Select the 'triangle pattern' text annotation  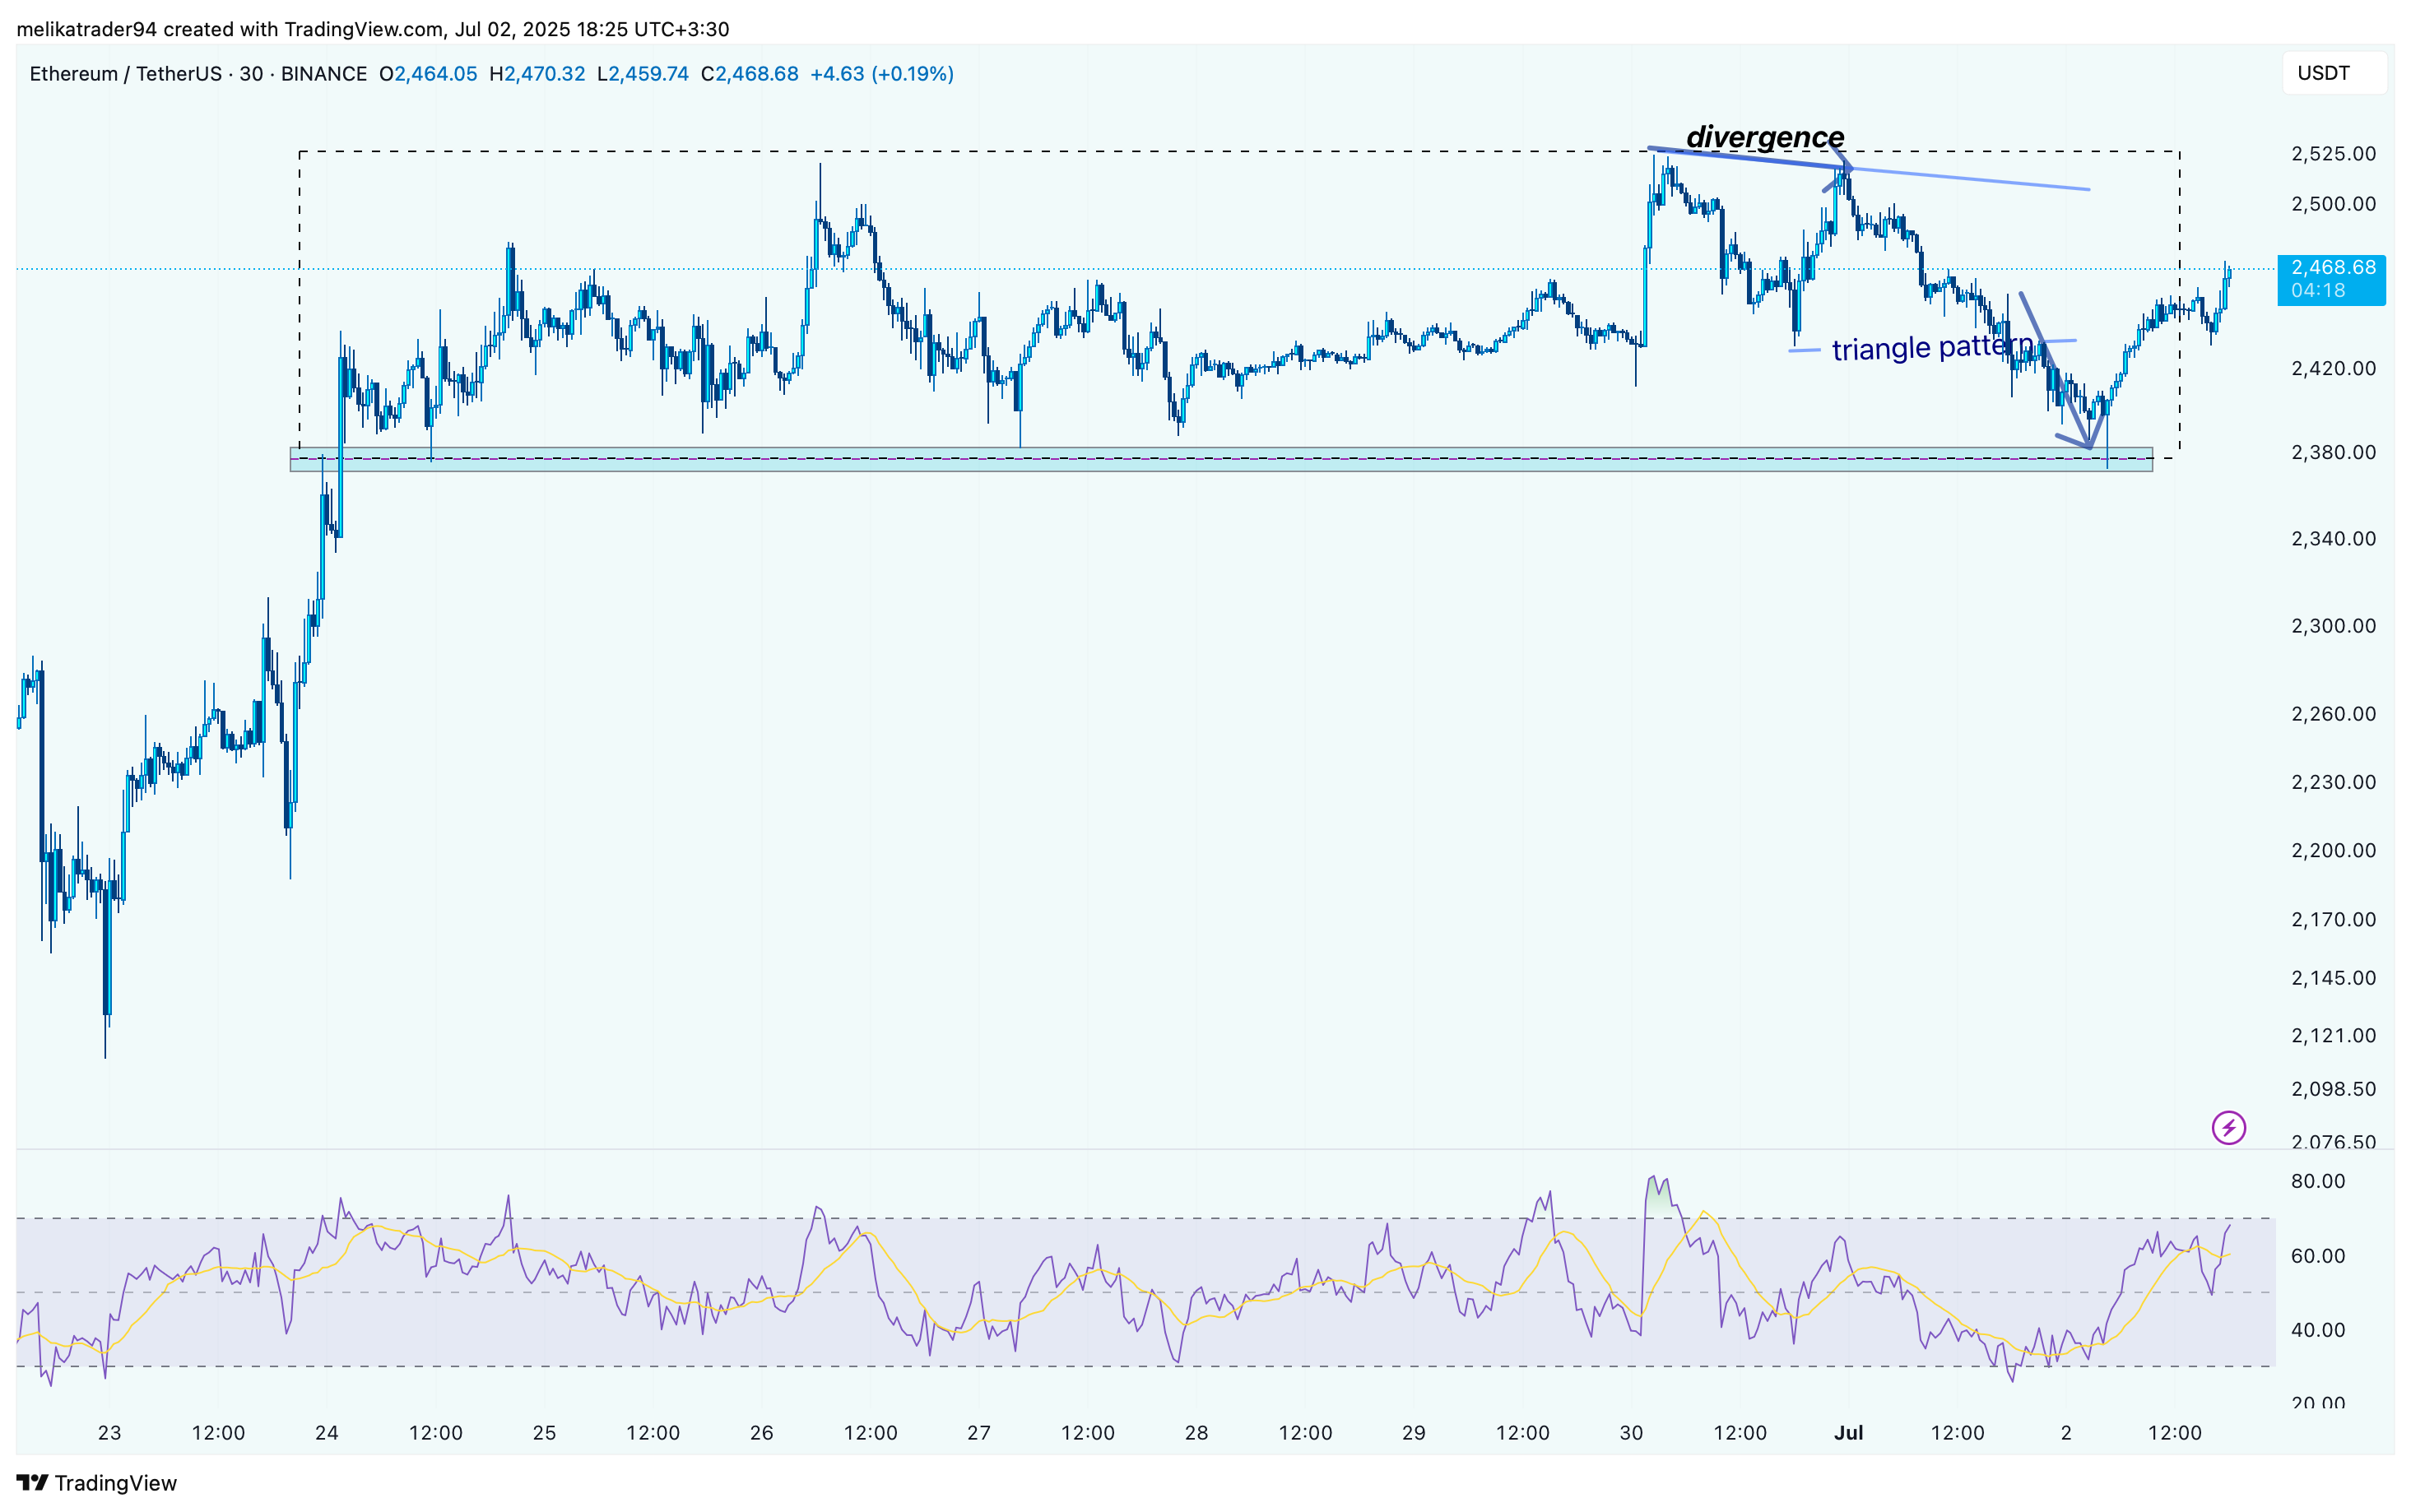pos(1932,348)
